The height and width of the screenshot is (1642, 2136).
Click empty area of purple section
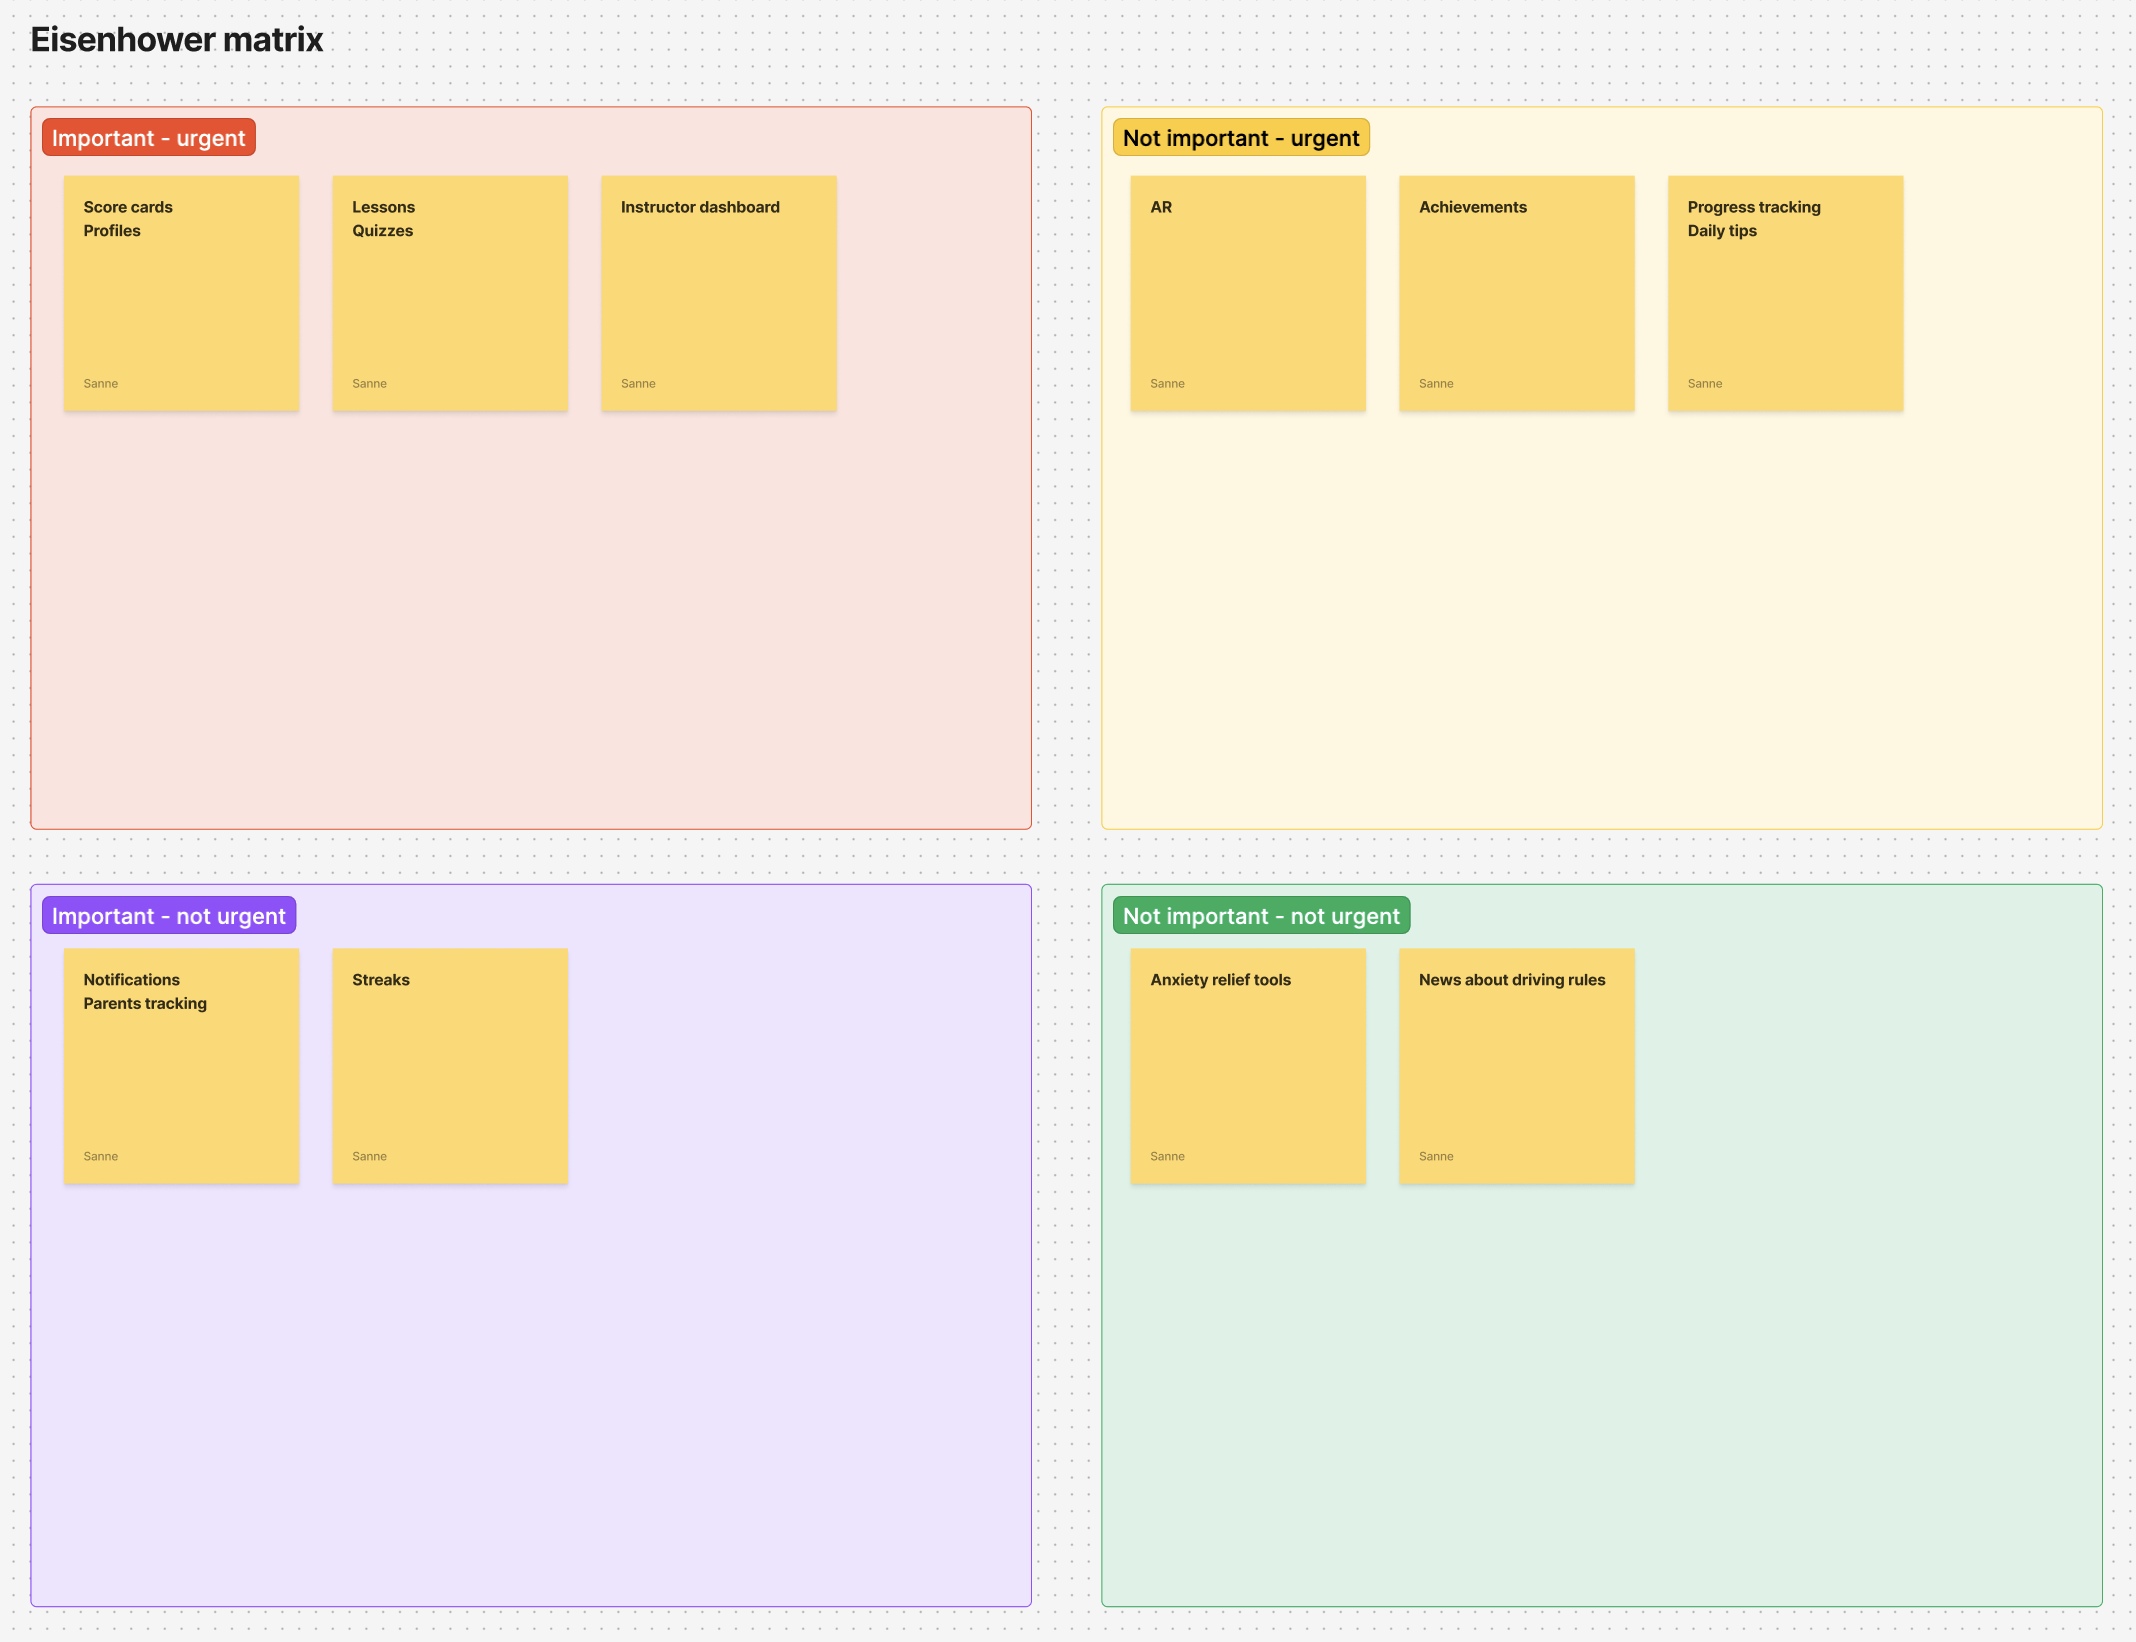530,1400
